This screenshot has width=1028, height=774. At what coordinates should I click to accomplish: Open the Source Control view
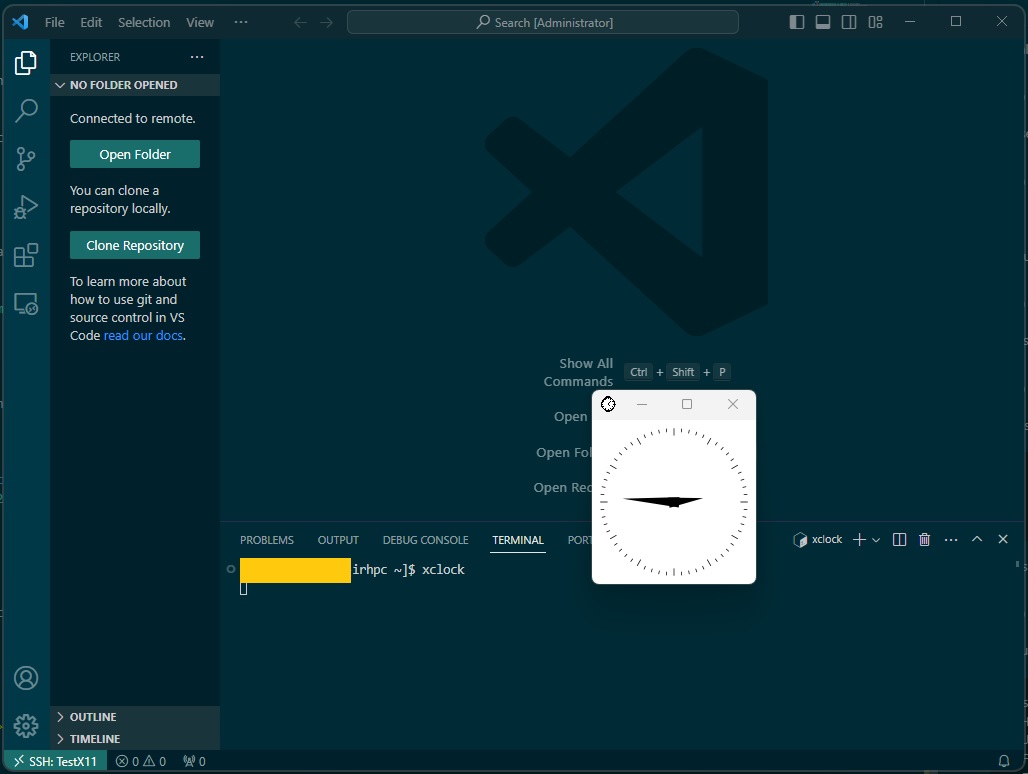tap(26, 158)
